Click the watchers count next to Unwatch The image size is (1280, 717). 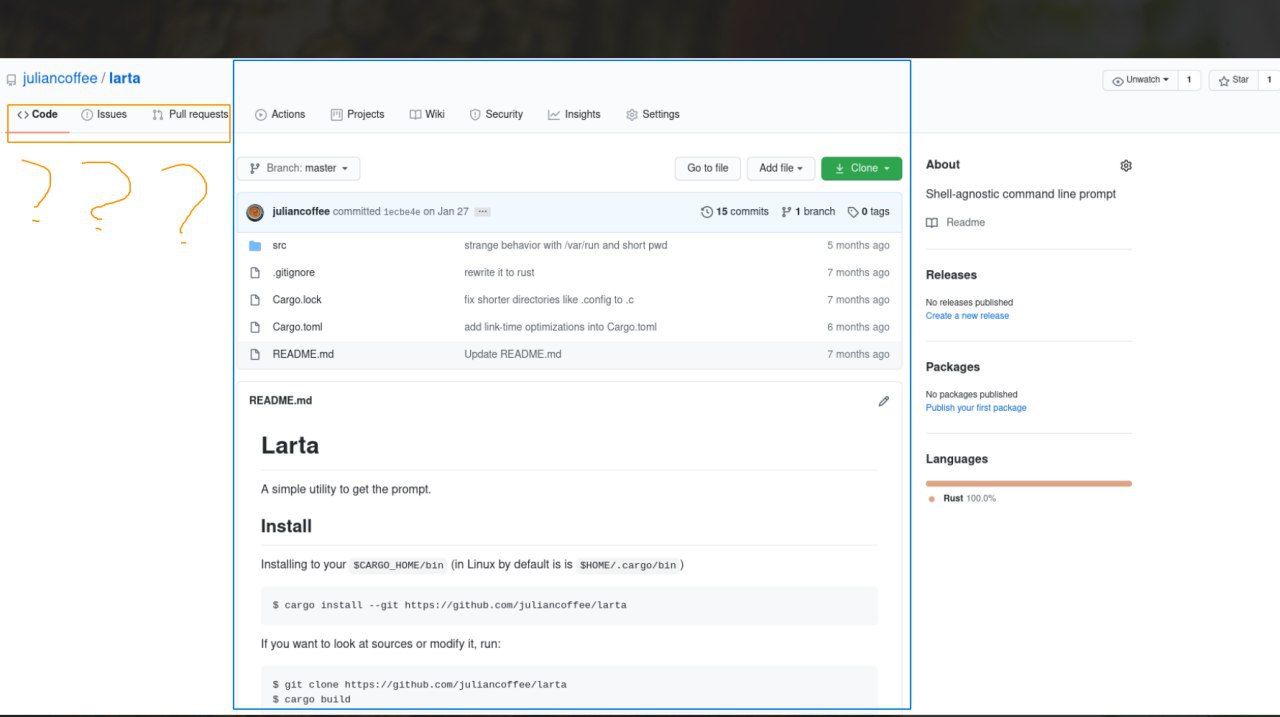(x=1189, y=80)
